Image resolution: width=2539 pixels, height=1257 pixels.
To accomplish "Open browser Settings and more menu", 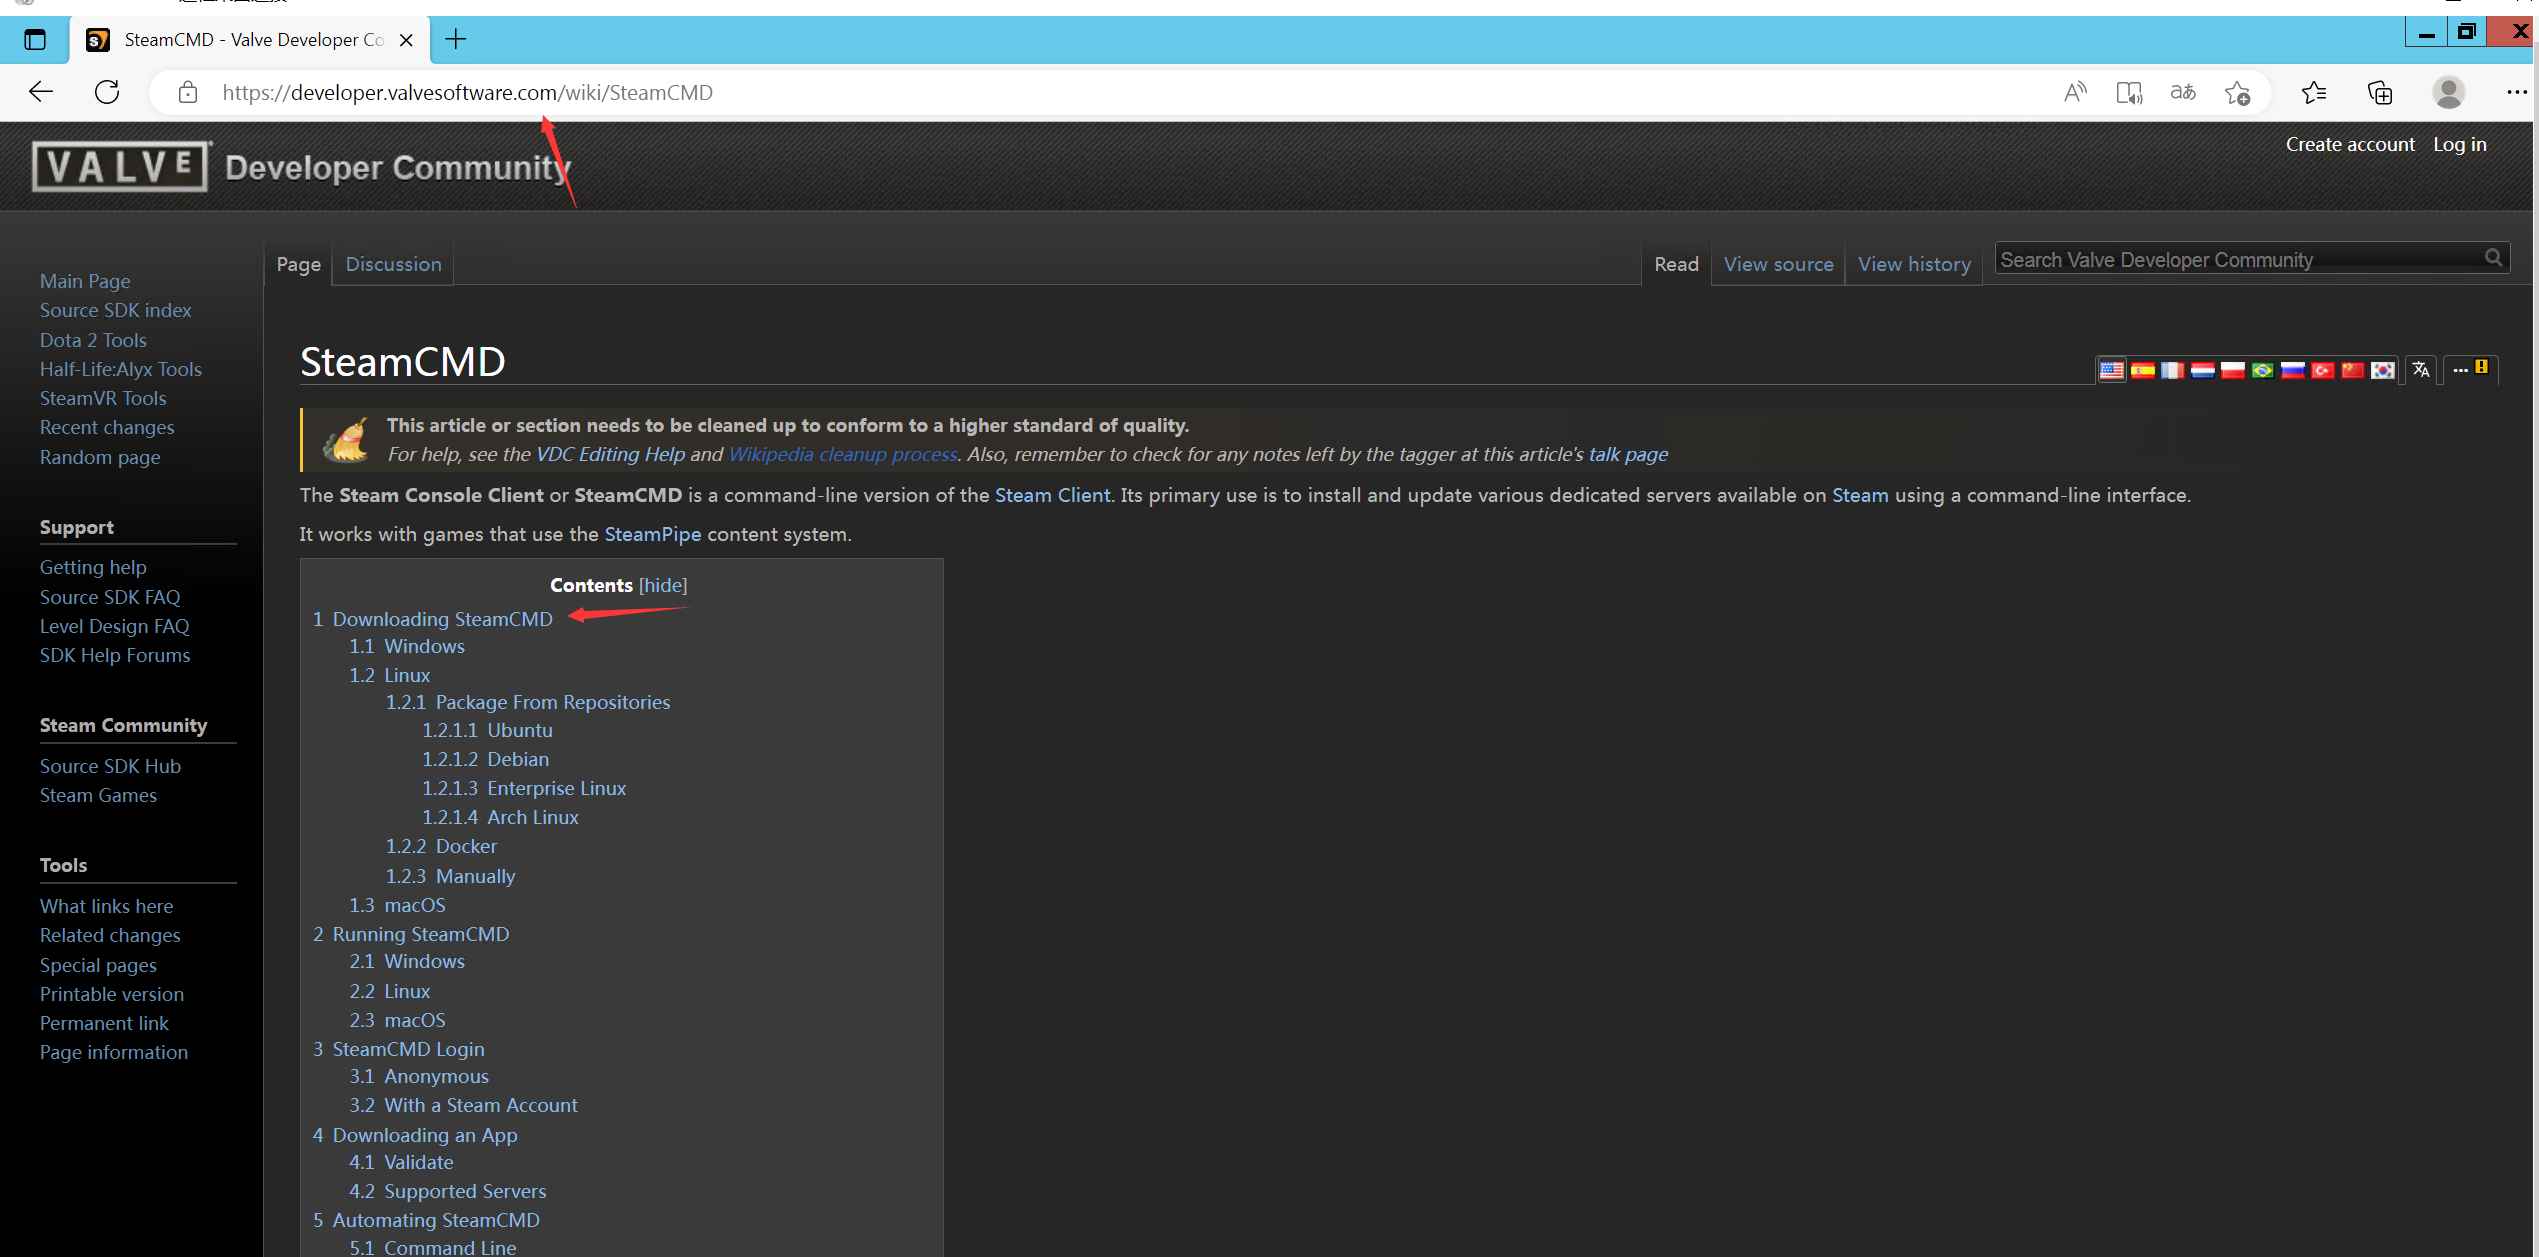I will pyautogui.click(x=2516, y=93).
